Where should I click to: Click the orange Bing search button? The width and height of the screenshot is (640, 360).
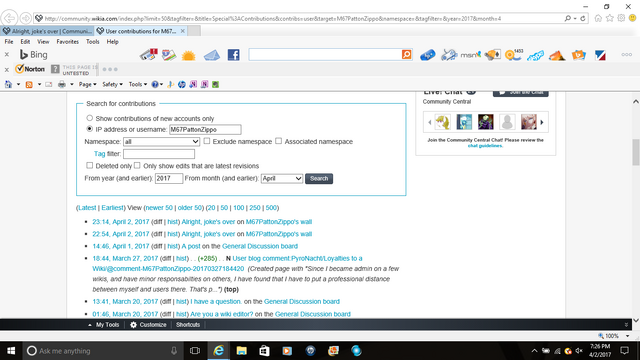[407, 54]
